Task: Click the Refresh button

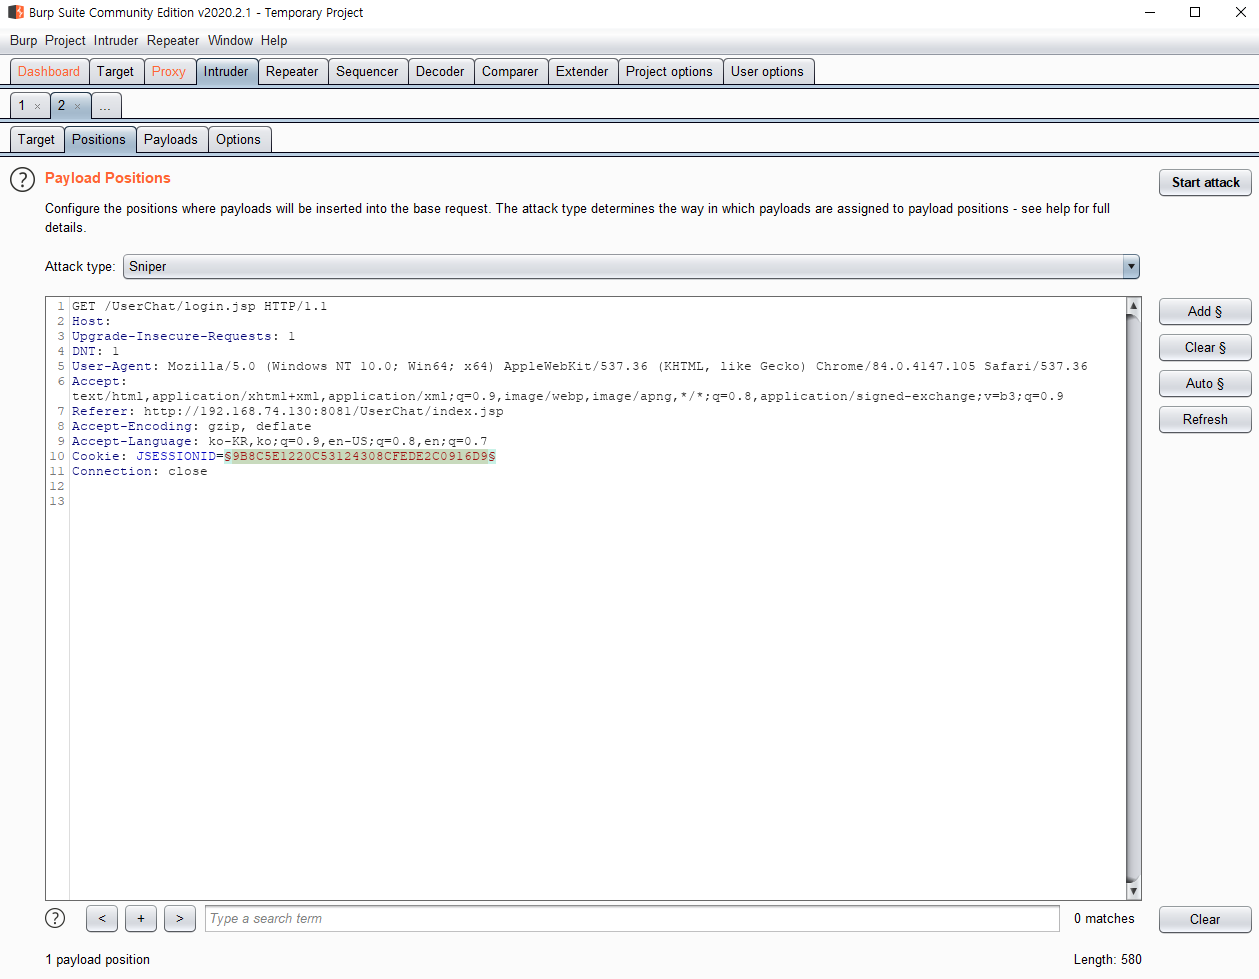Action: (1205, 420)
